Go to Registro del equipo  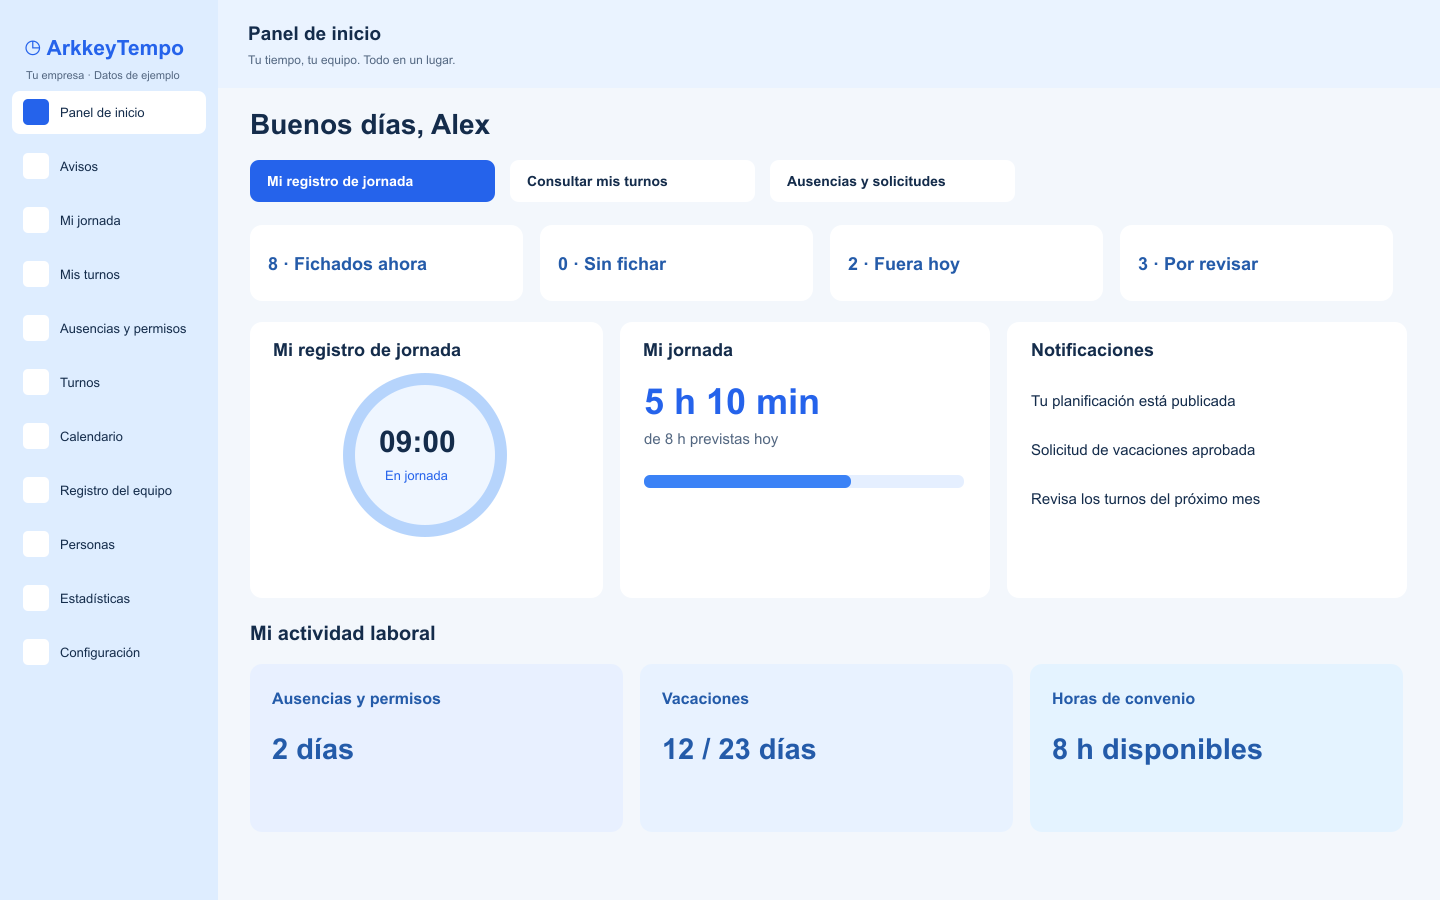(109, 490)
